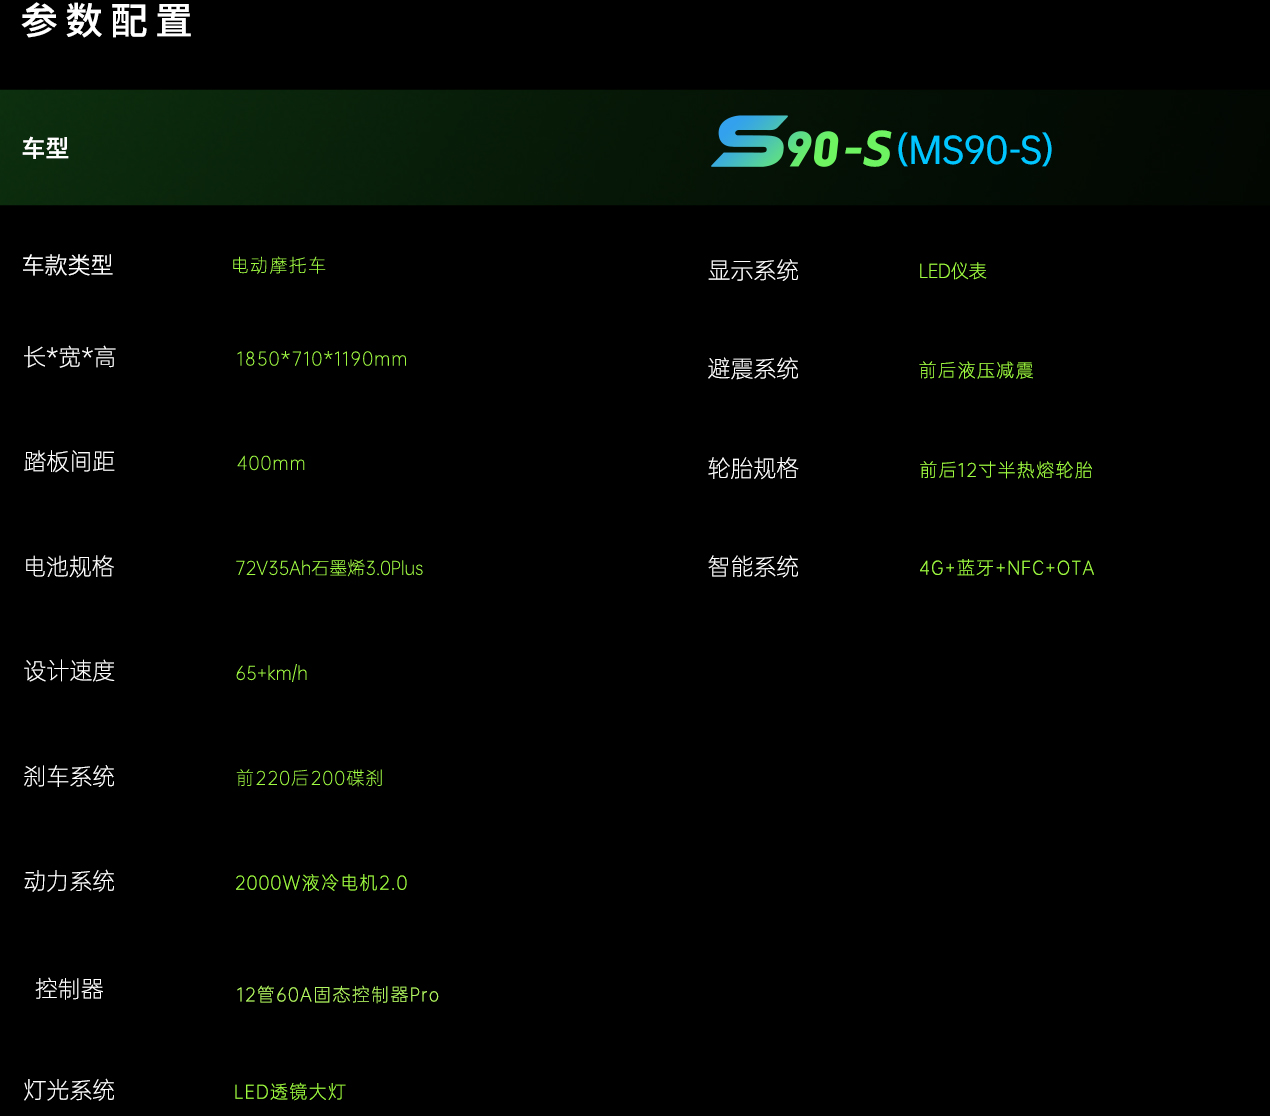Click the 设计速度 speed label
Screen dimensions: 1270x1116
[x=68, y=671]
